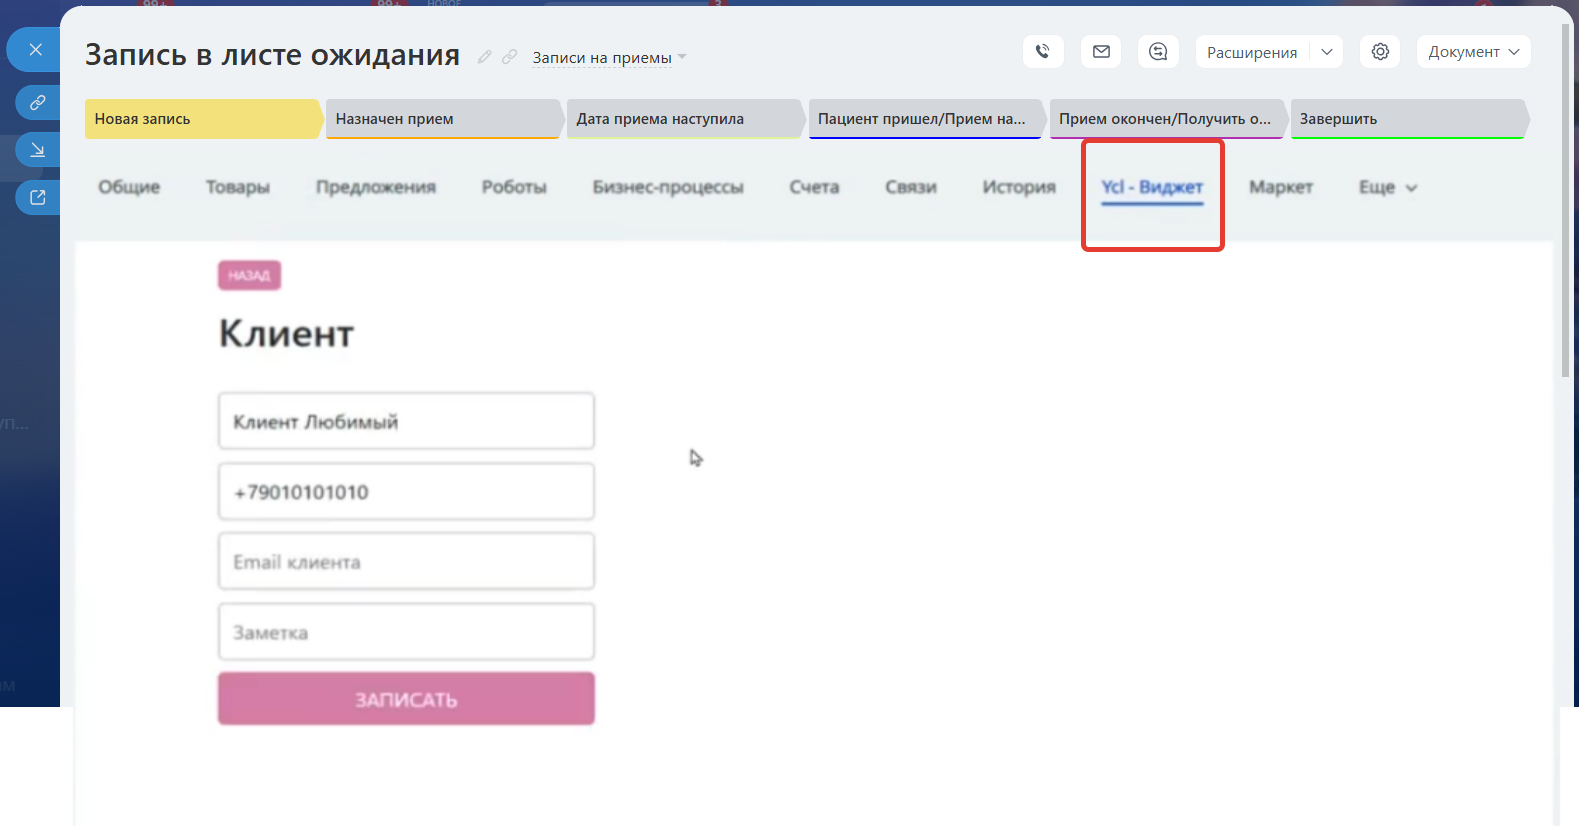Viewport: 1579px width, 837px height.
Task: Copy link with chain icon beside title
Action: pyautogui.click(x=509, y=57)
